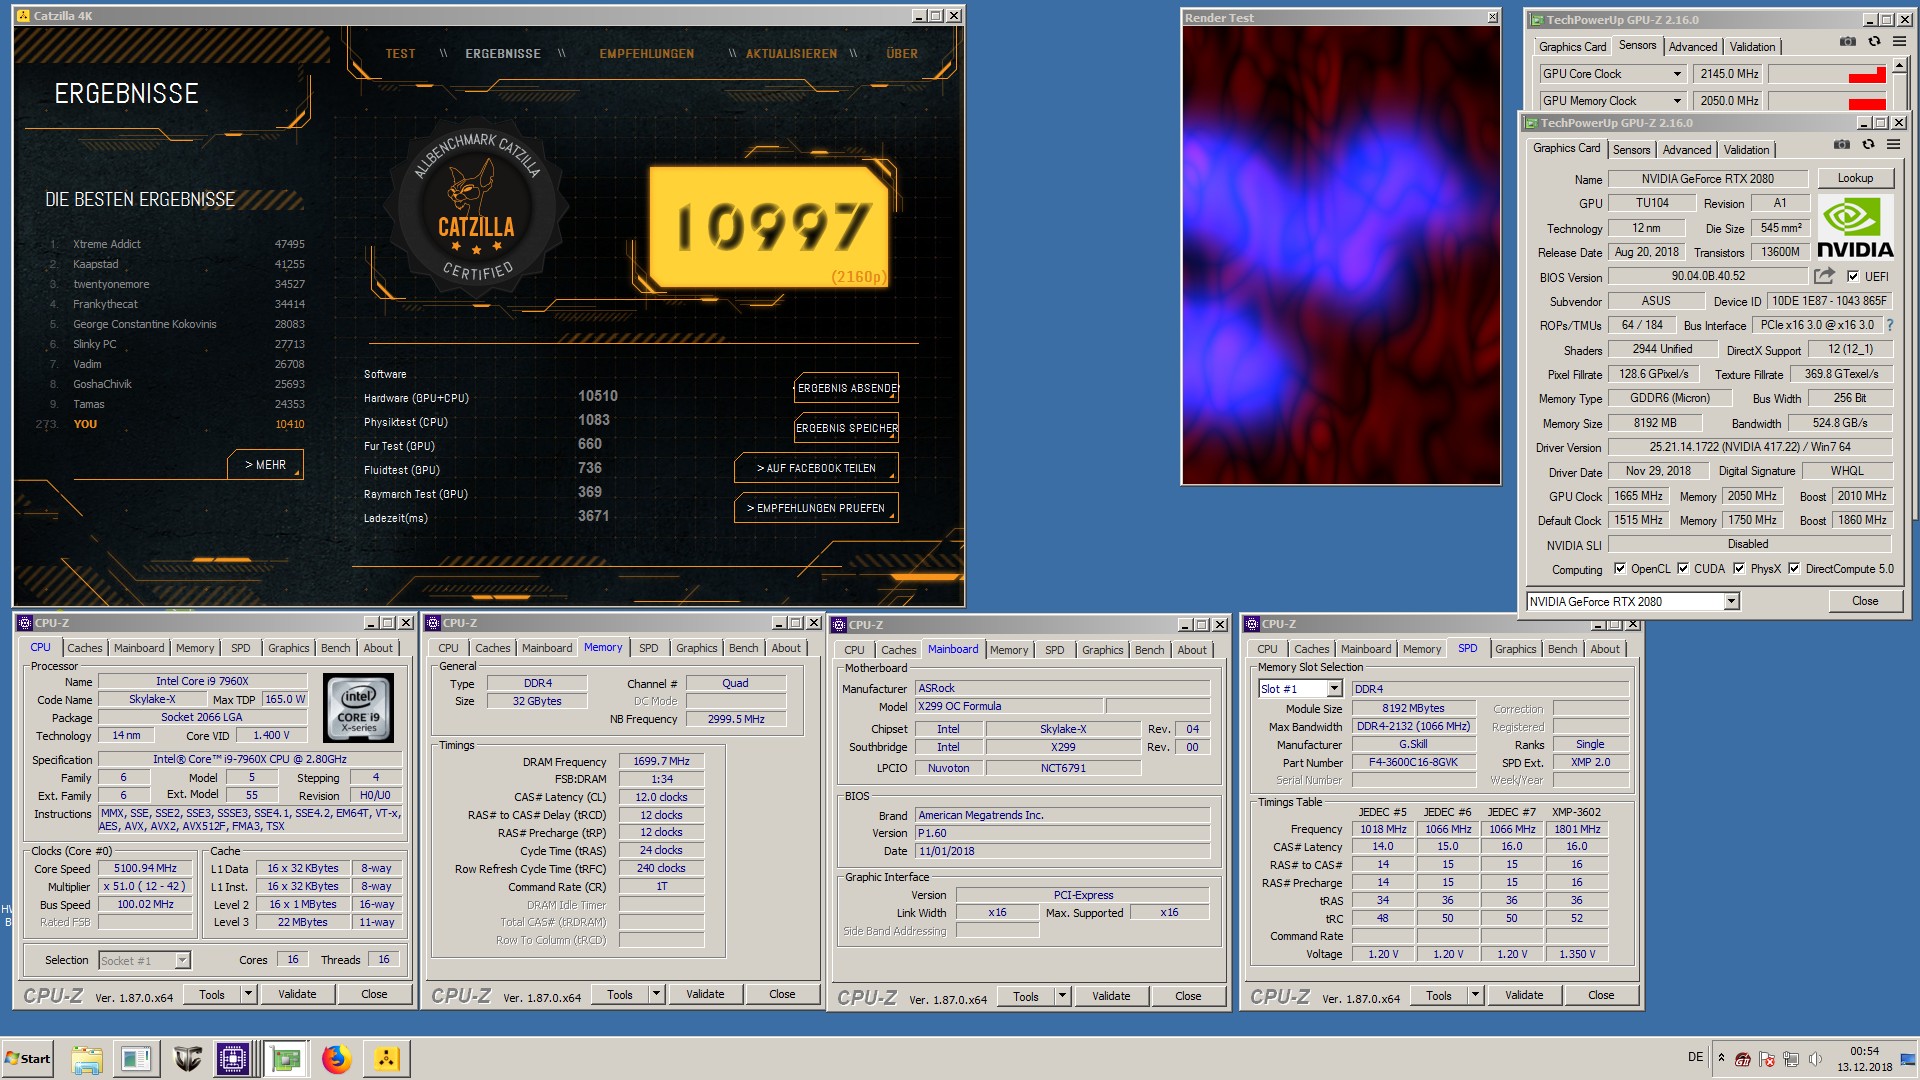Open GPU Core Clock sensor dropdown
The width and height of the screenshot is (1920, 1080).
[1677, 74]
